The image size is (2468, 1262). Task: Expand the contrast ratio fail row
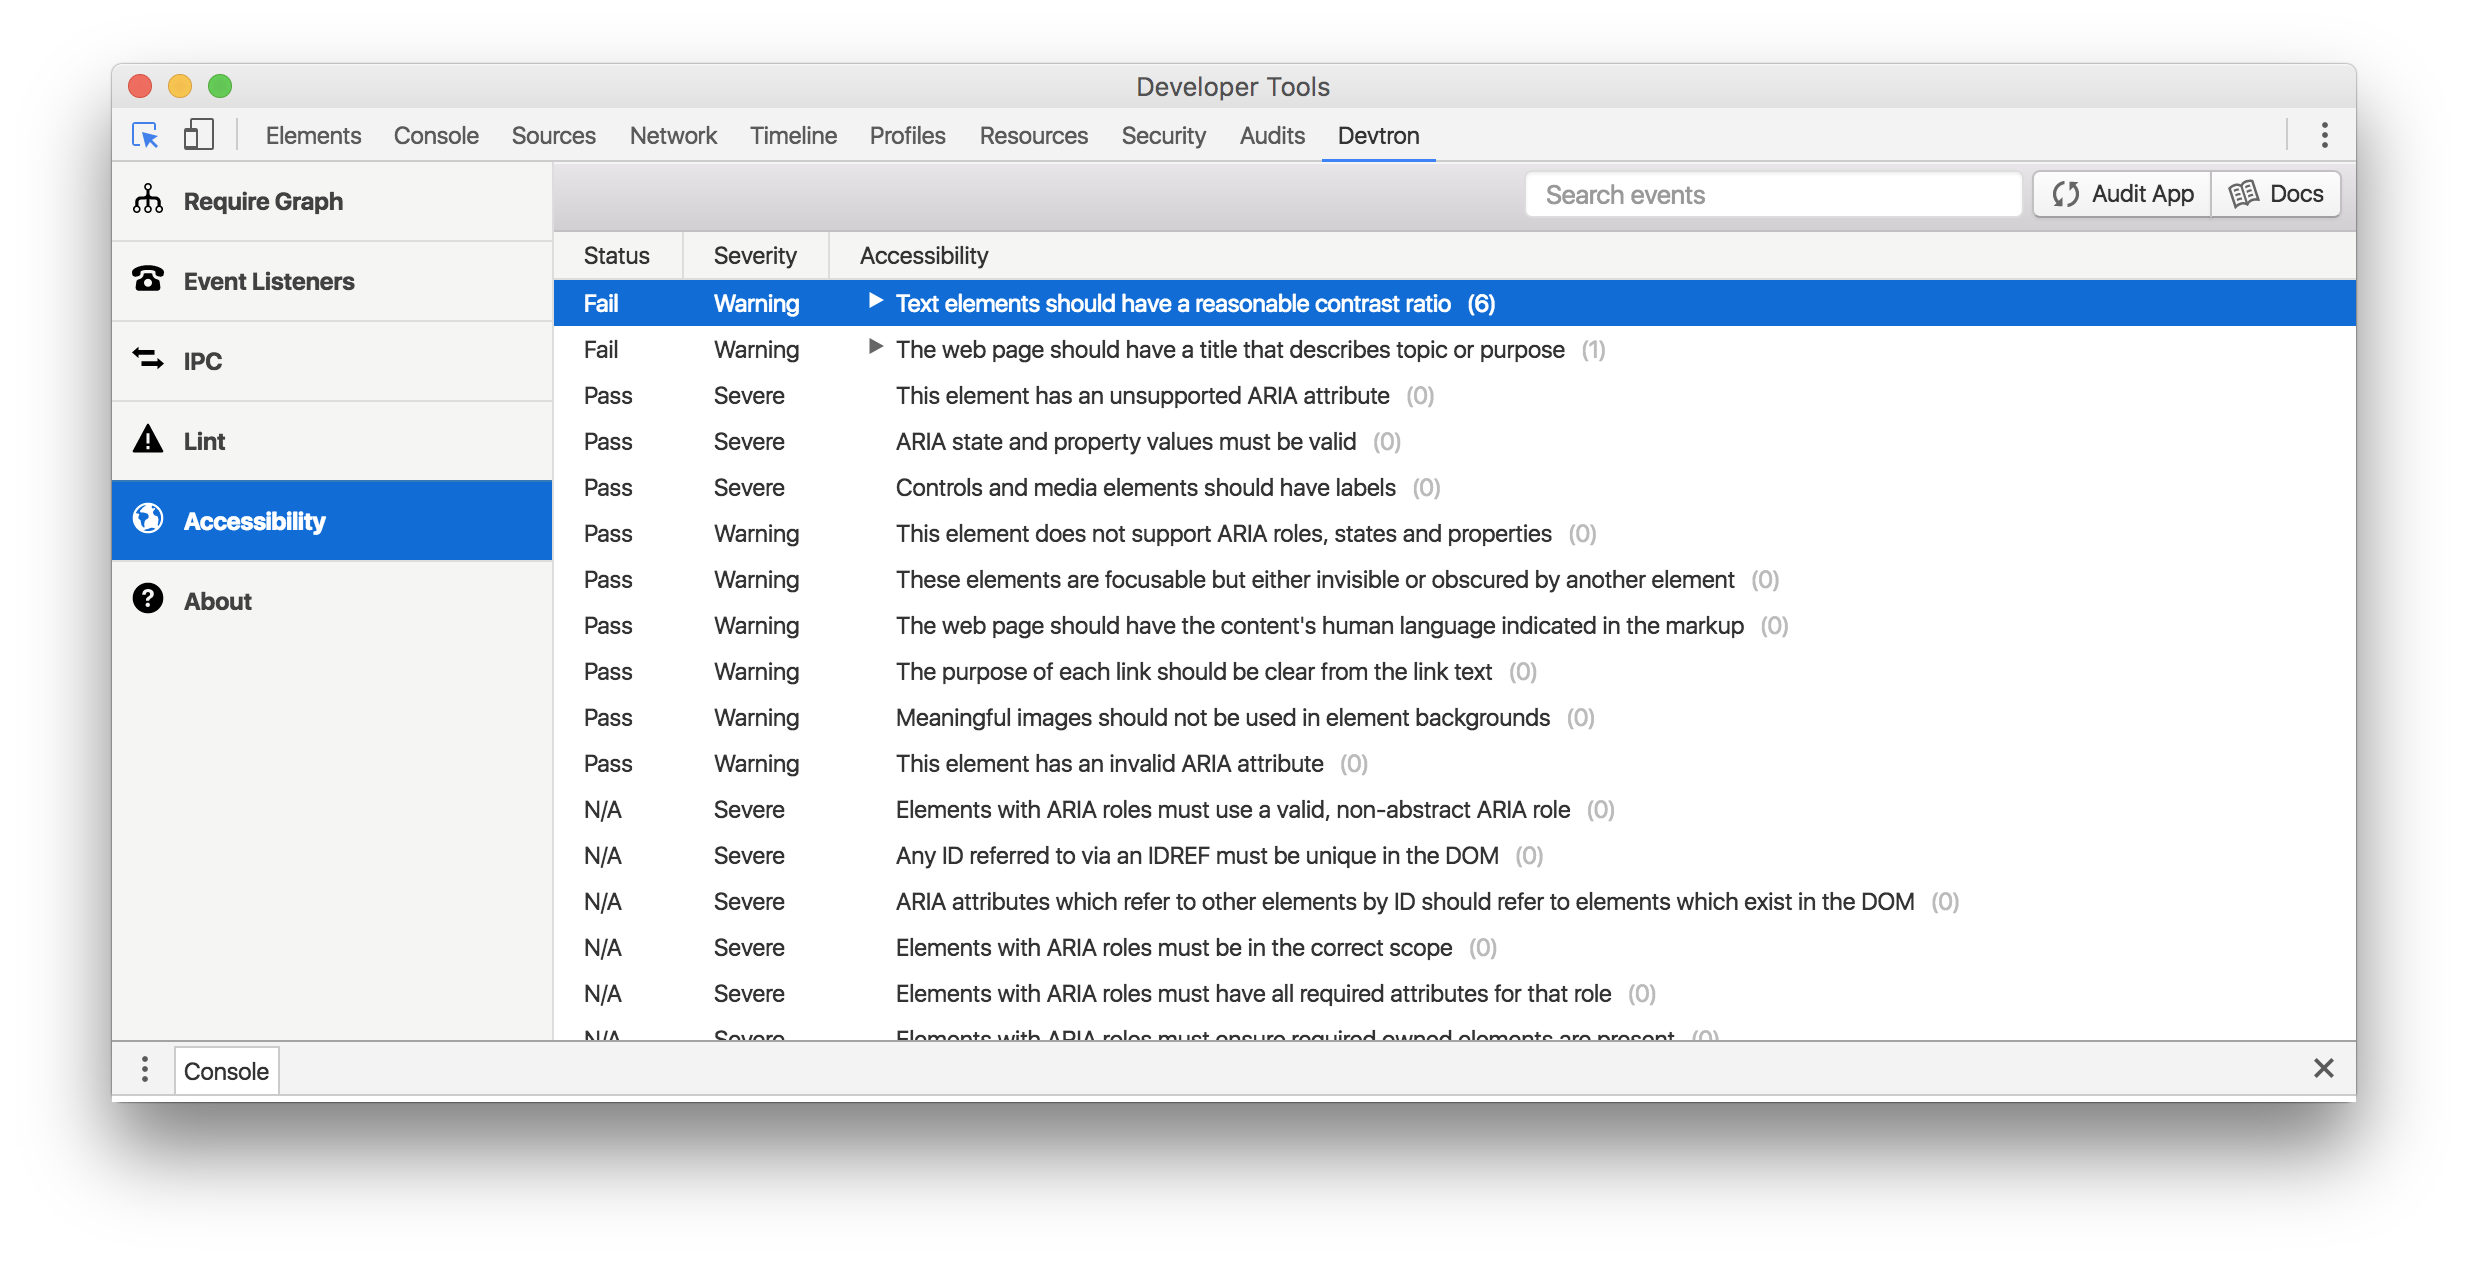point(872,303)
